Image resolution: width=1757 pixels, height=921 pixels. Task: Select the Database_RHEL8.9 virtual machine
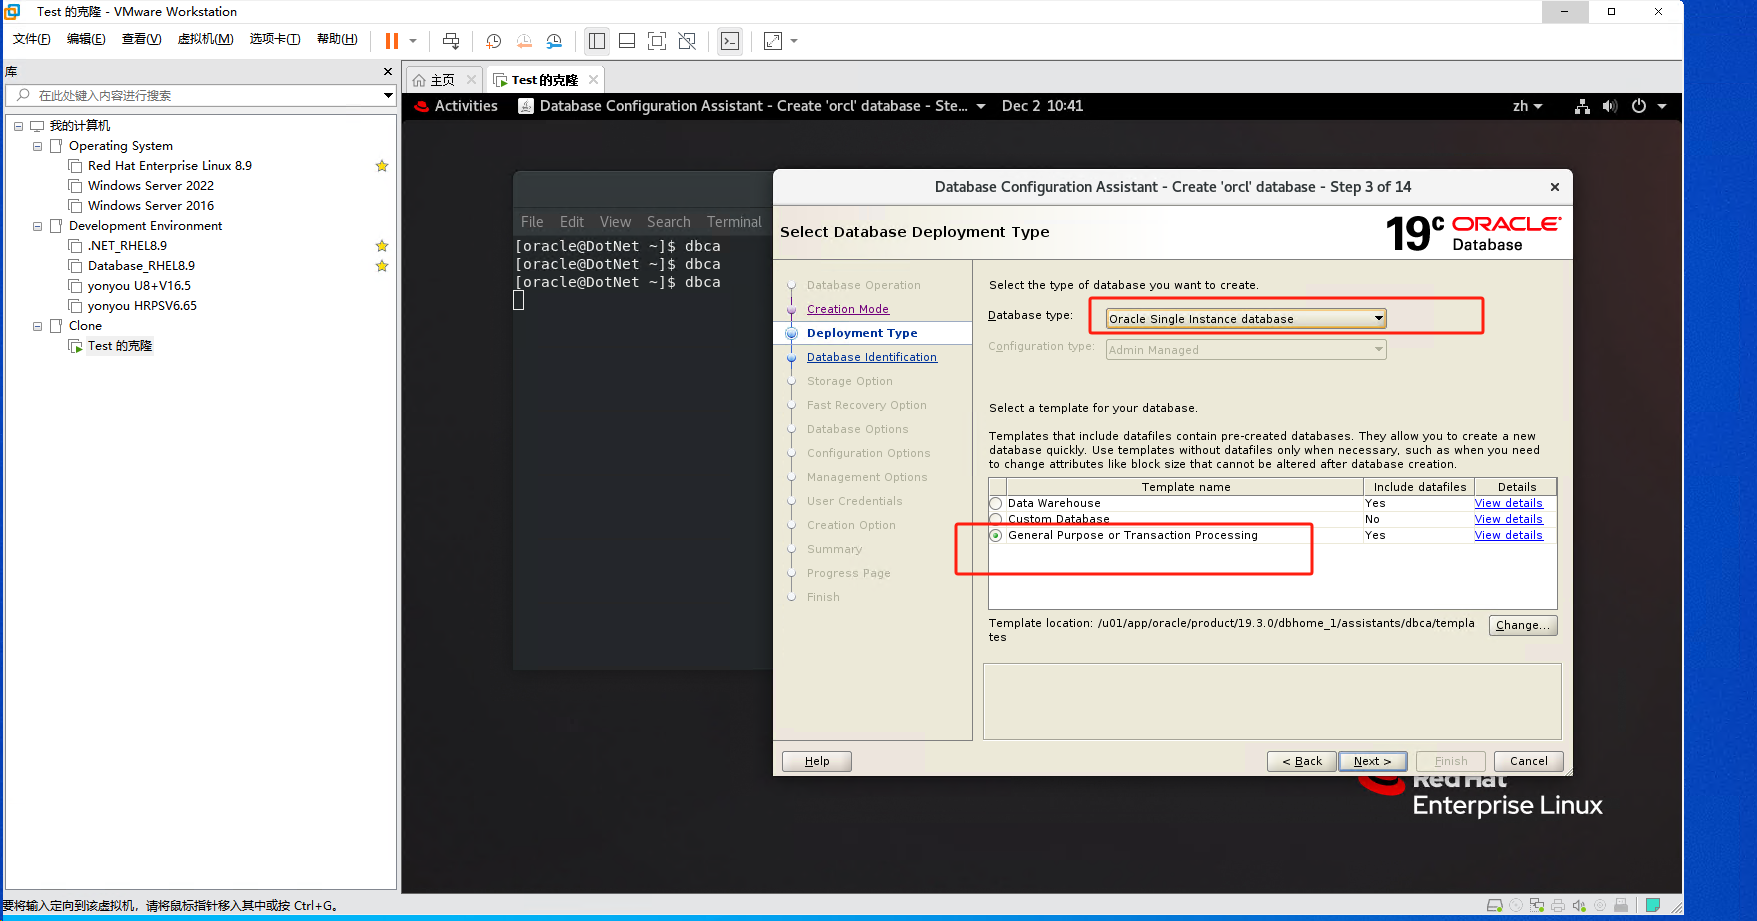(x=141, y=266)
